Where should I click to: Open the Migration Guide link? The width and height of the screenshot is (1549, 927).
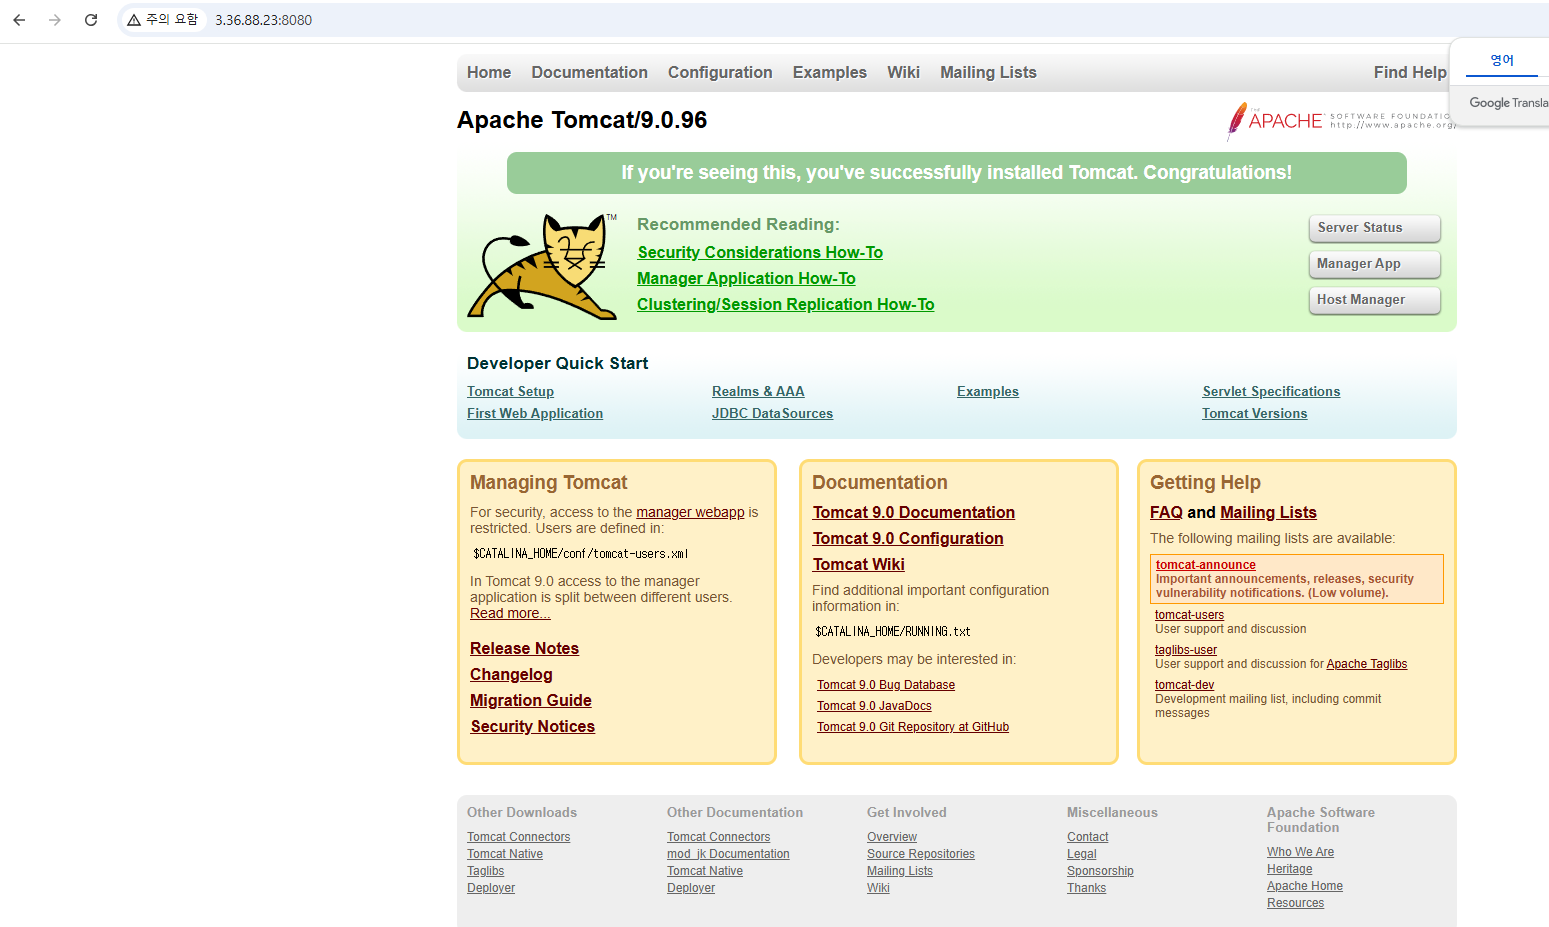531,700
